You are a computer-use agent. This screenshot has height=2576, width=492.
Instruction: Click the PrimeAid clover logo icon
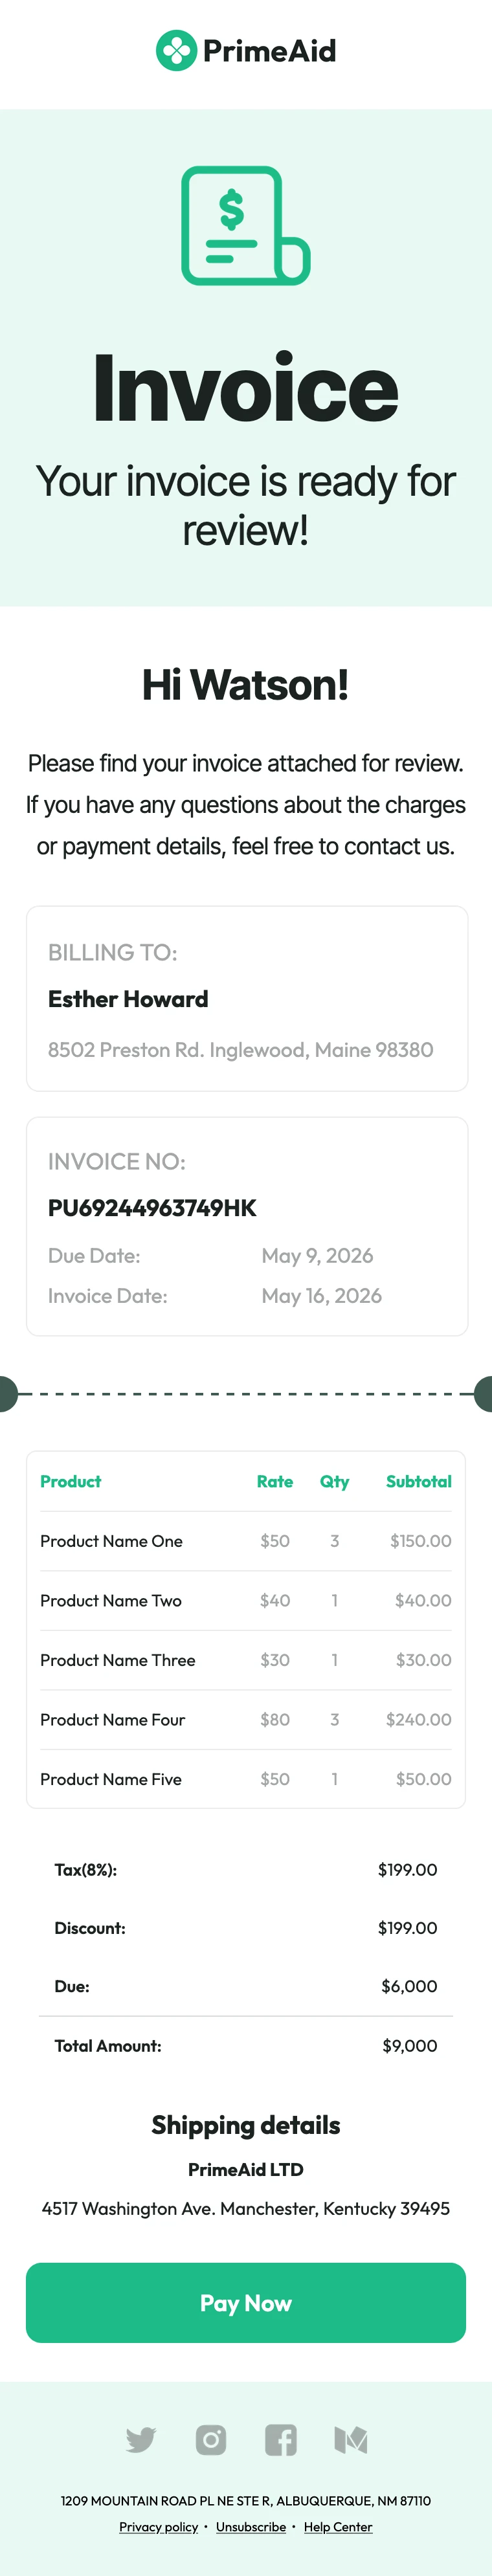pos(176,50)
